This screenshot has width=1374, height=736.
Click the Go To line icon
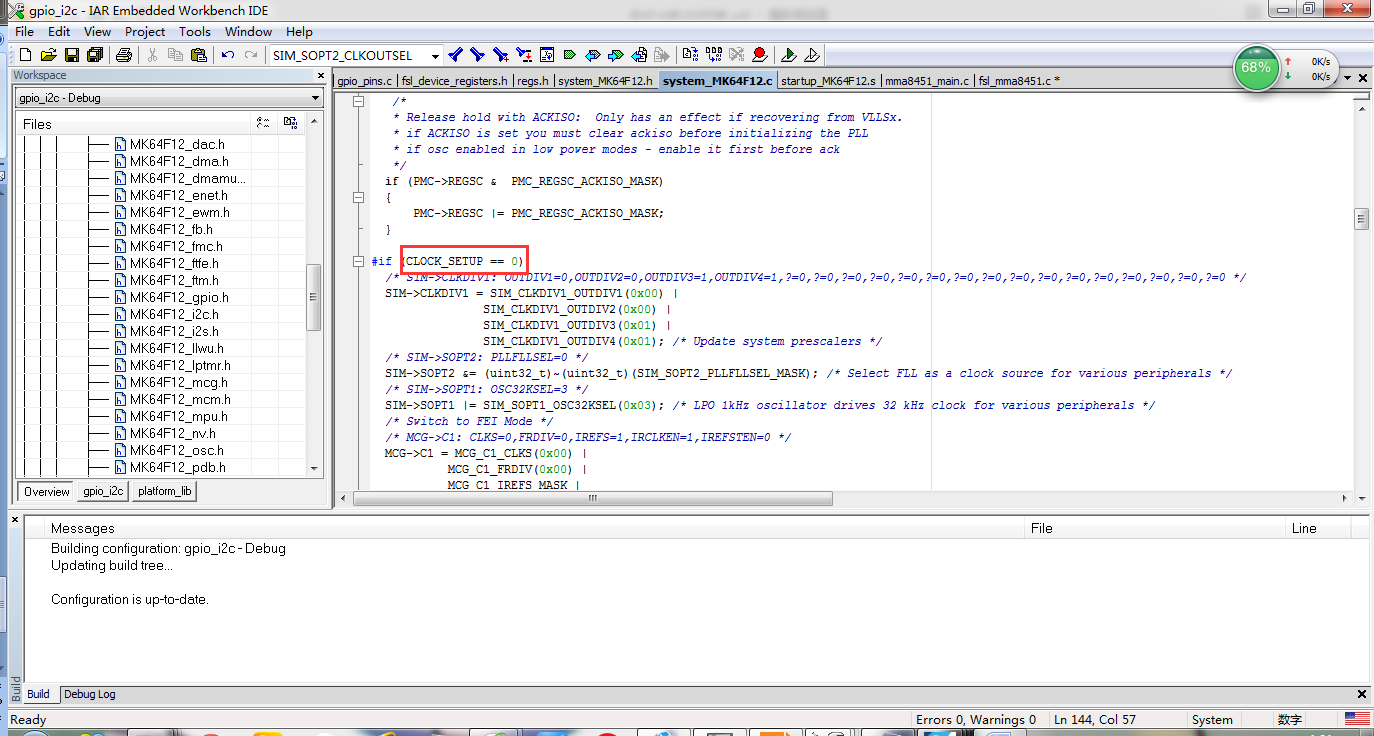click(546, 55)
